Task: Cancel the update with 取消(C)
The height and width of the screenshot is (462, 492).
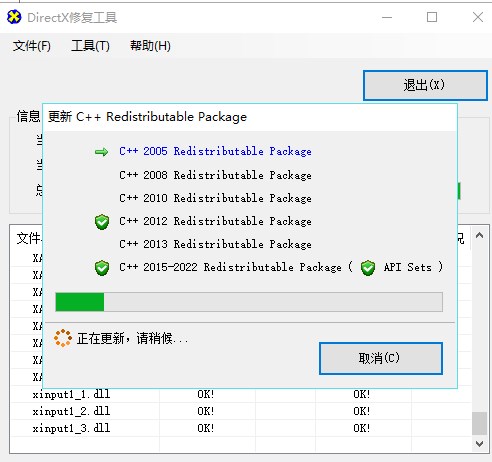Action: (x=381, y=358)
